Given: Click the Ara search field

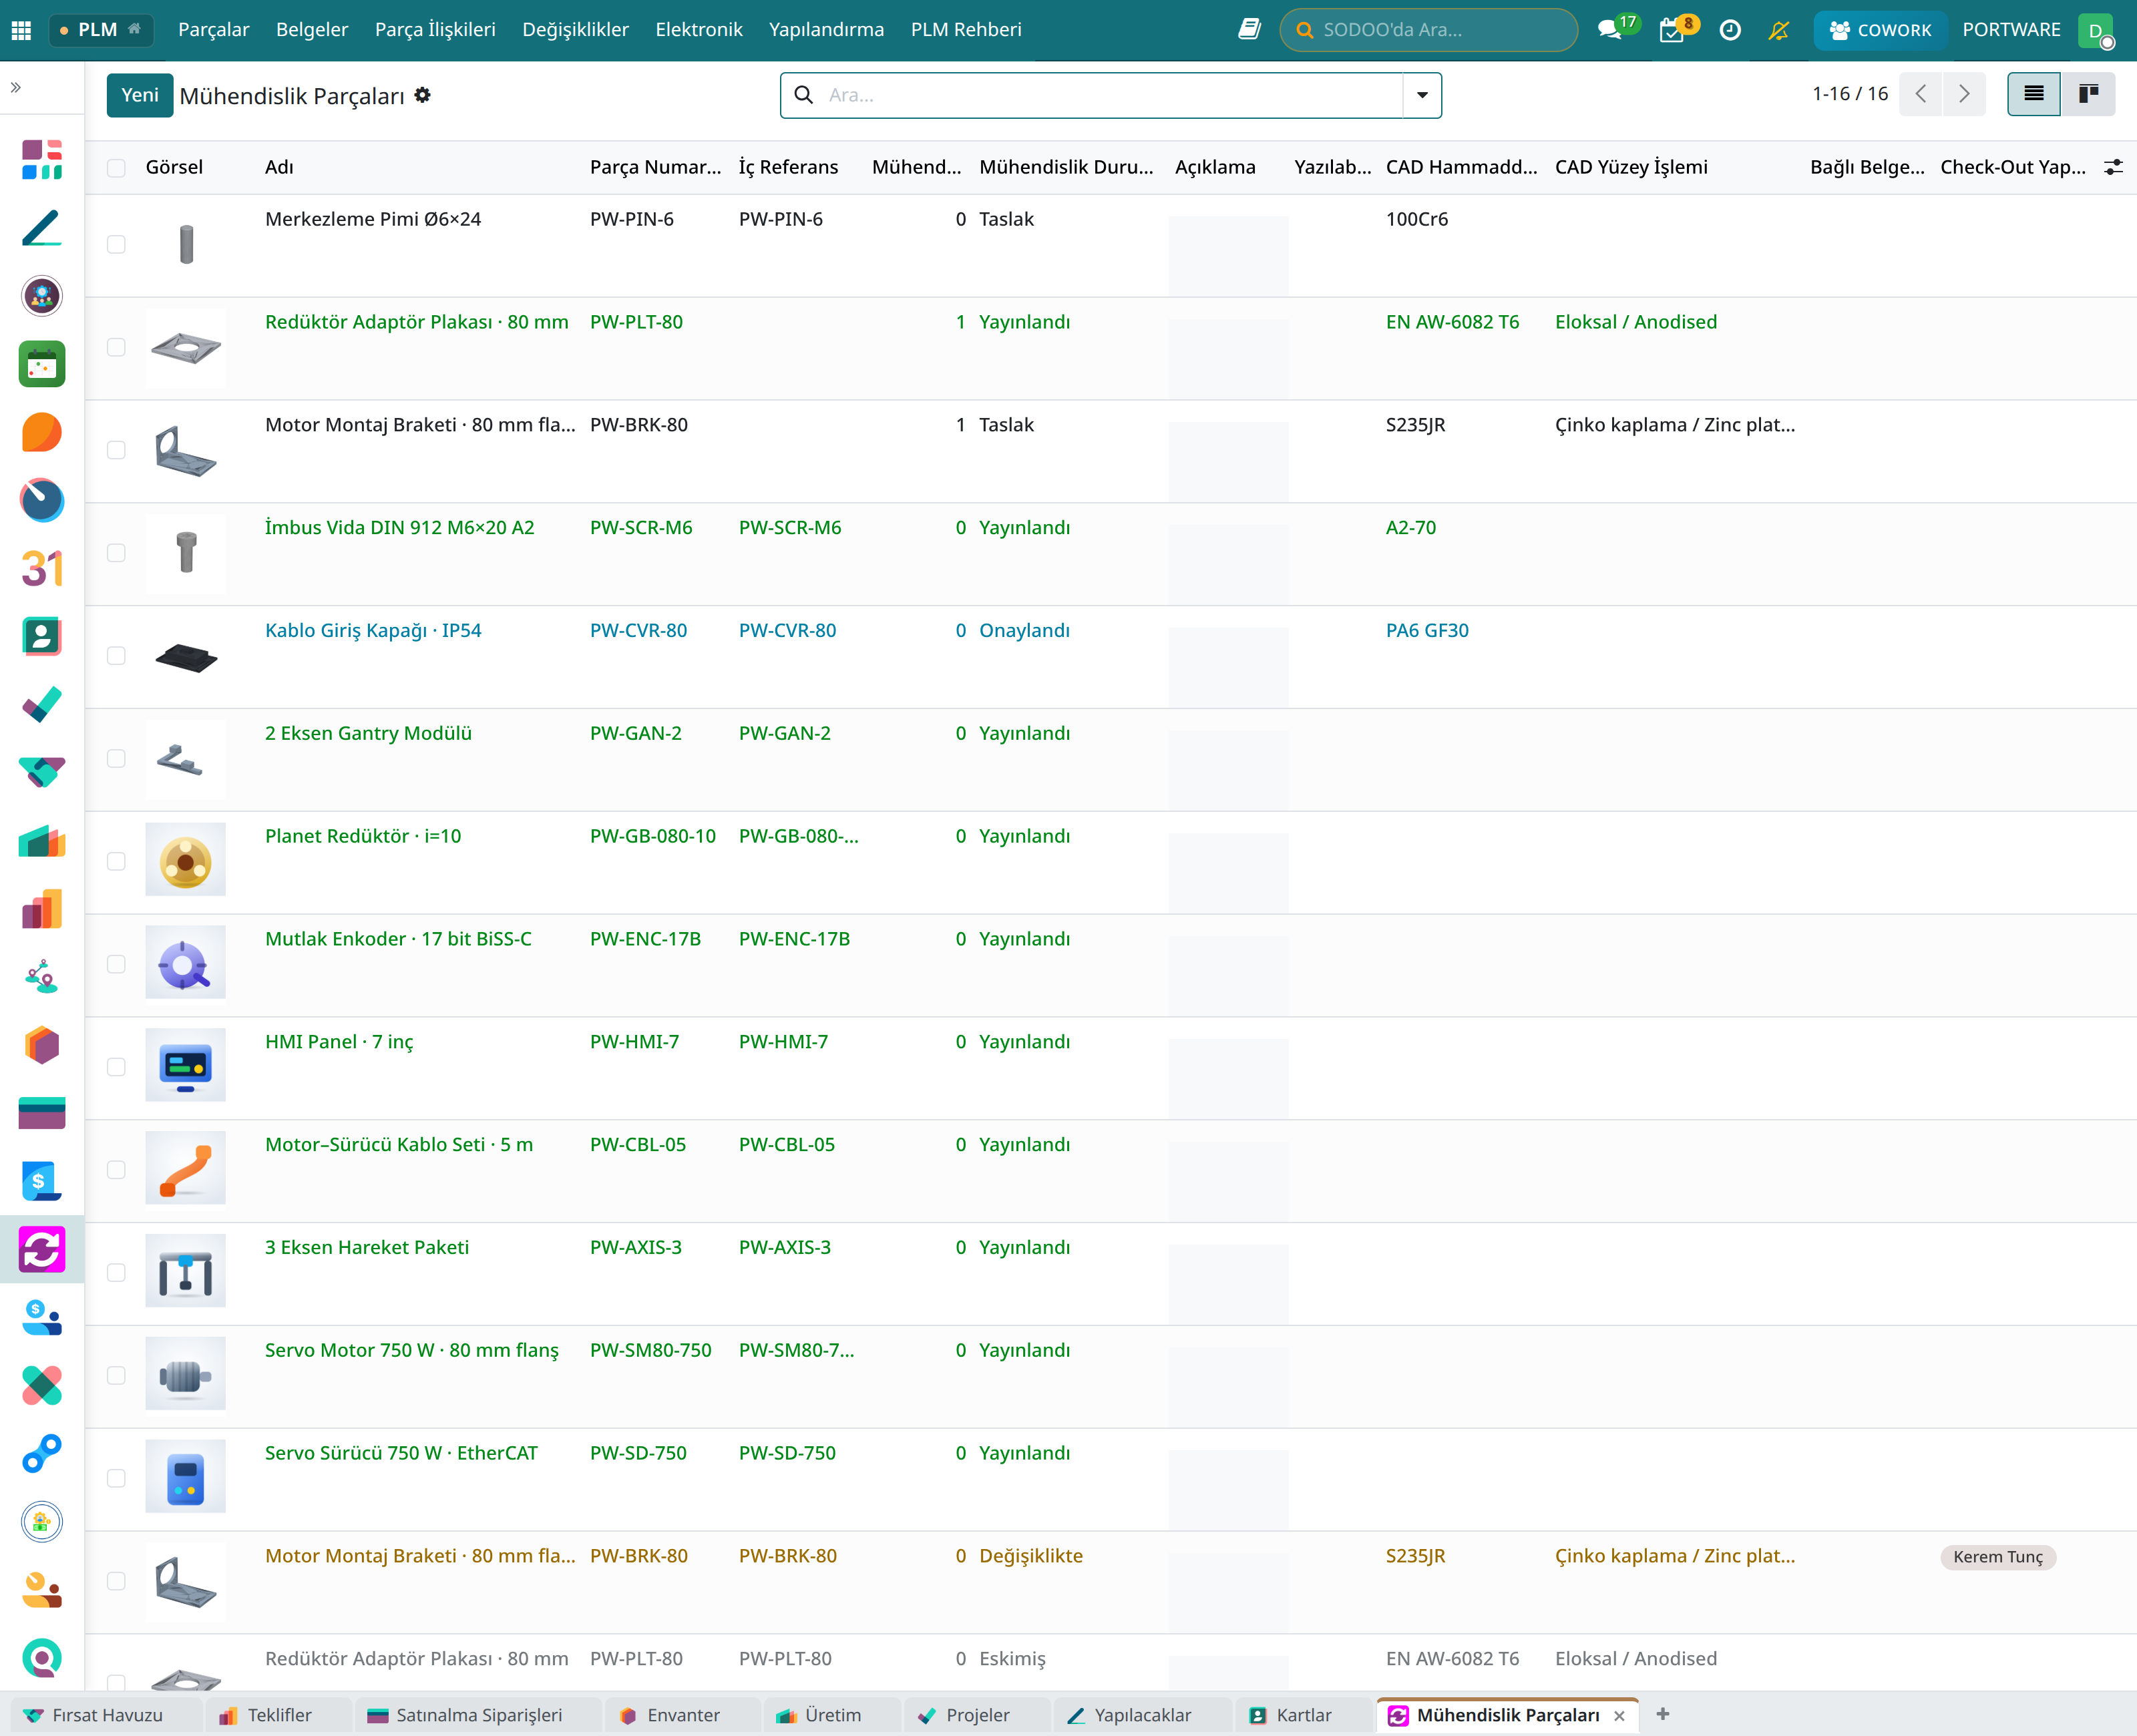Looking at the screenshot, I should click(x=1110, y=95).
